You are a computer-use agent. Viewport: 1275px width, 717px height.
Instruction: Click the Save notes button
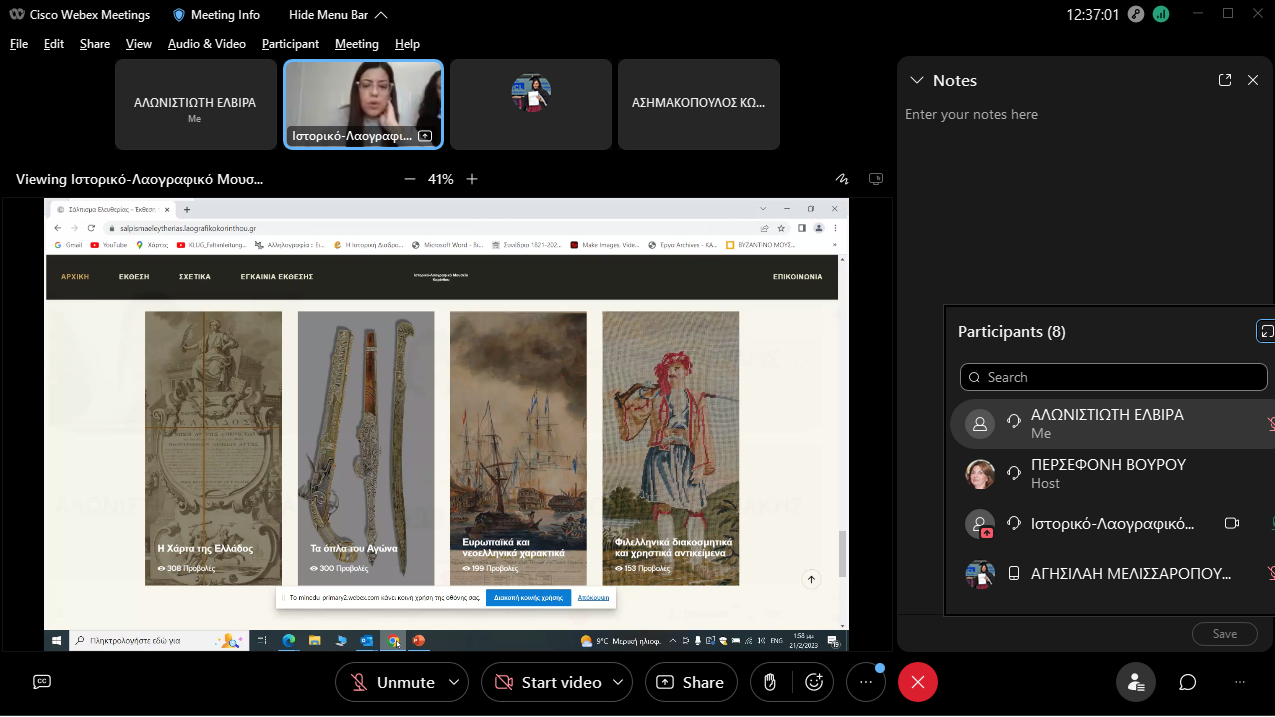pyautogui.click(x=1225, y=634)
